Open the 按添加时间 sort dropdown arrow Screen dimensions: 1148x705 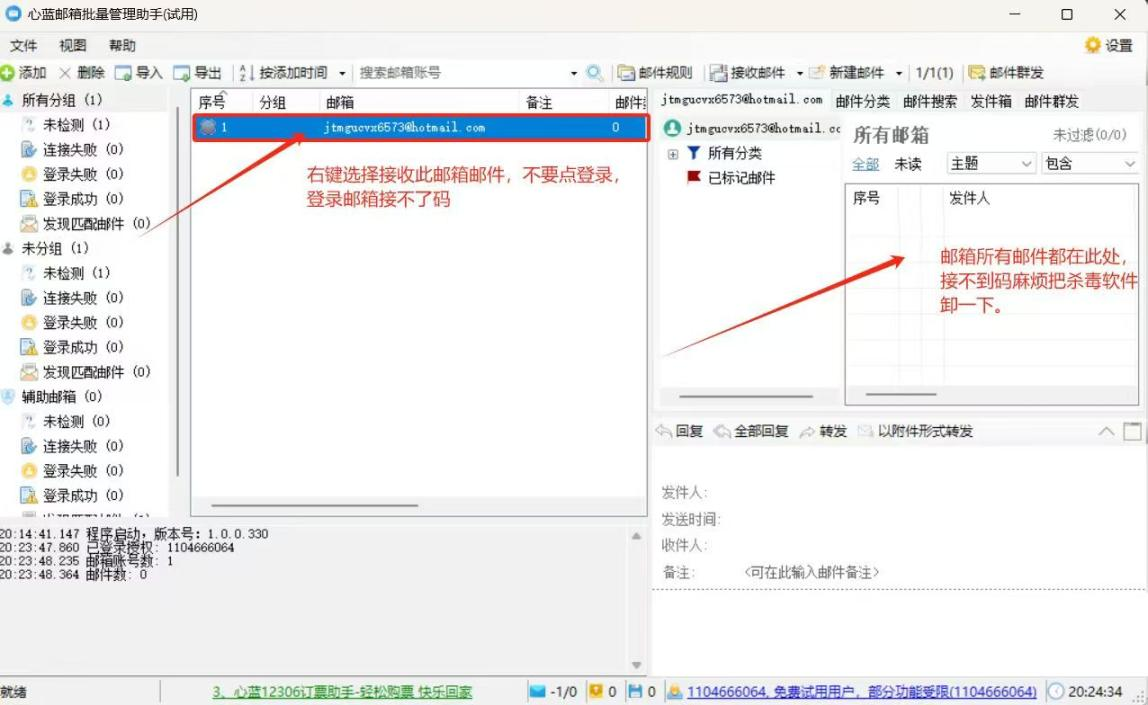[x=342, y=73]
